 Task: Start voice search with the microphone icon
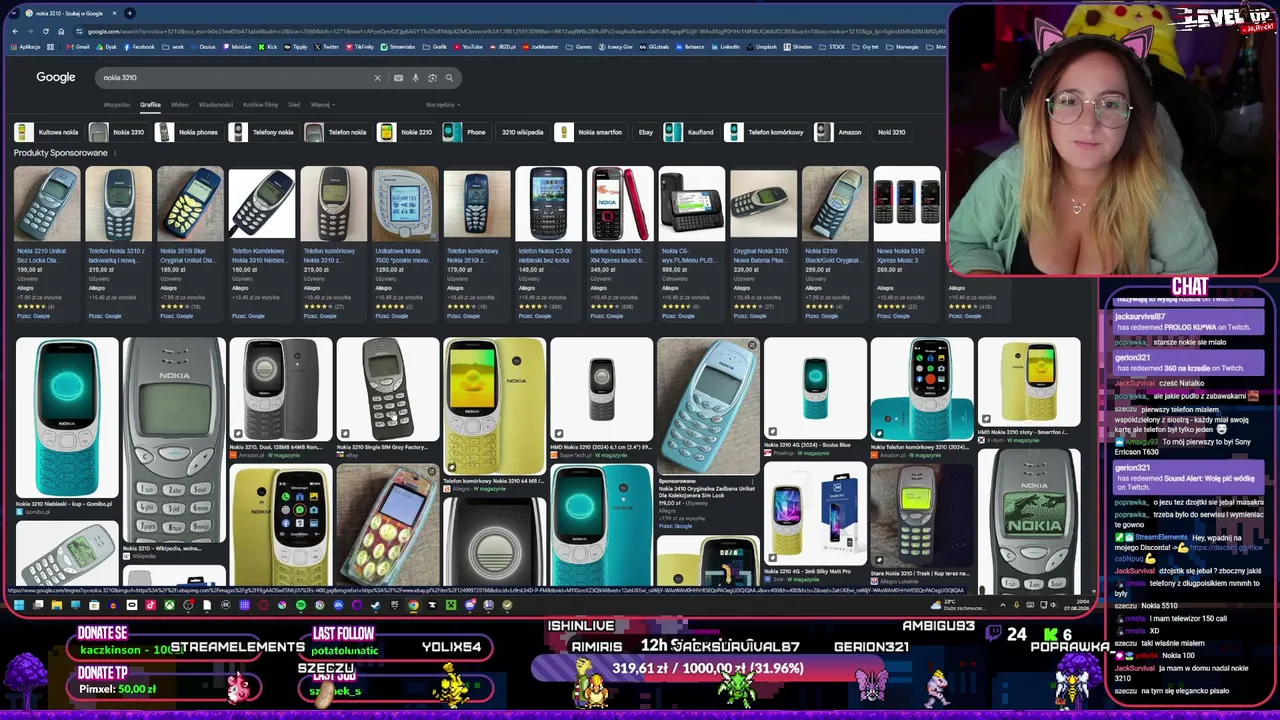415,78
